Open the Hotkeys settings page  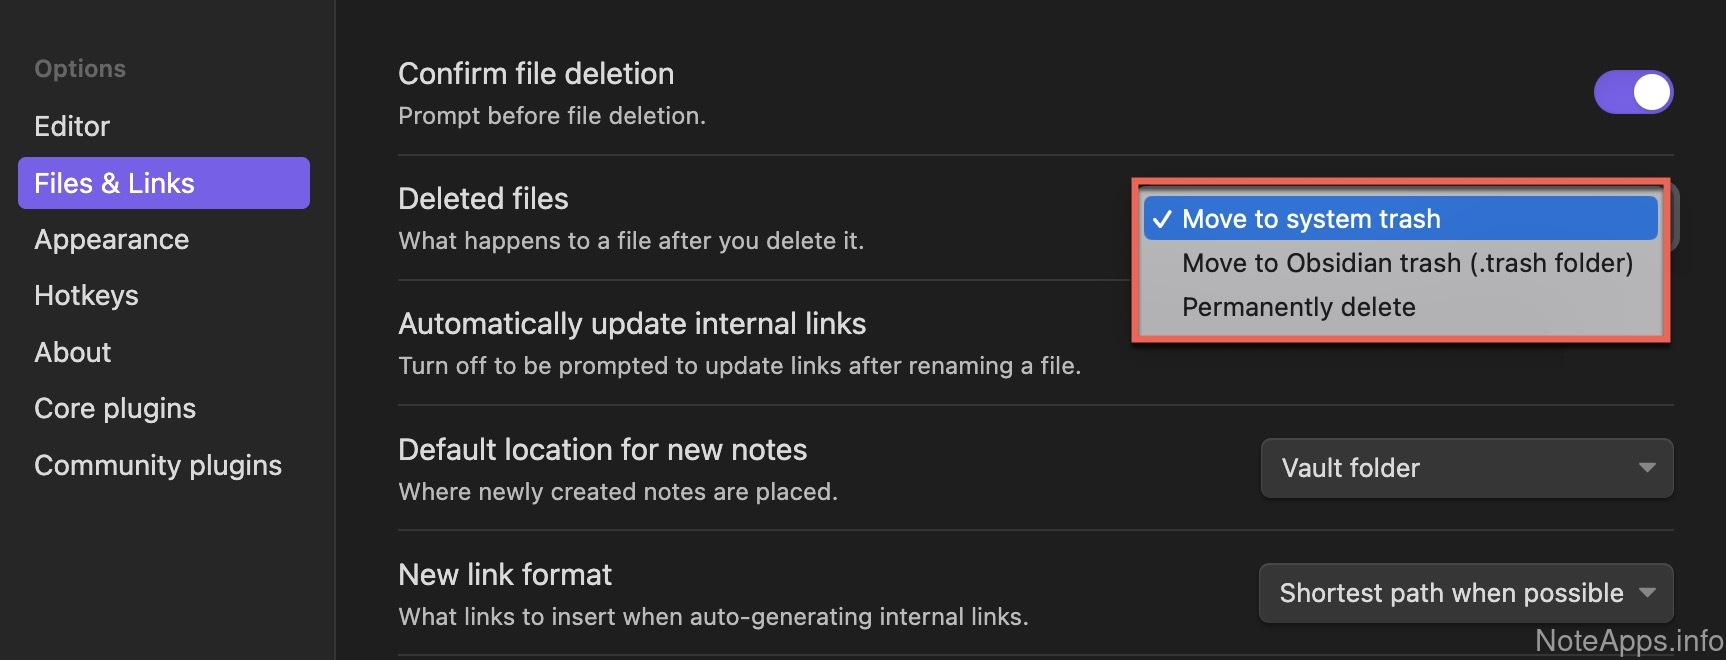[86, 296]
